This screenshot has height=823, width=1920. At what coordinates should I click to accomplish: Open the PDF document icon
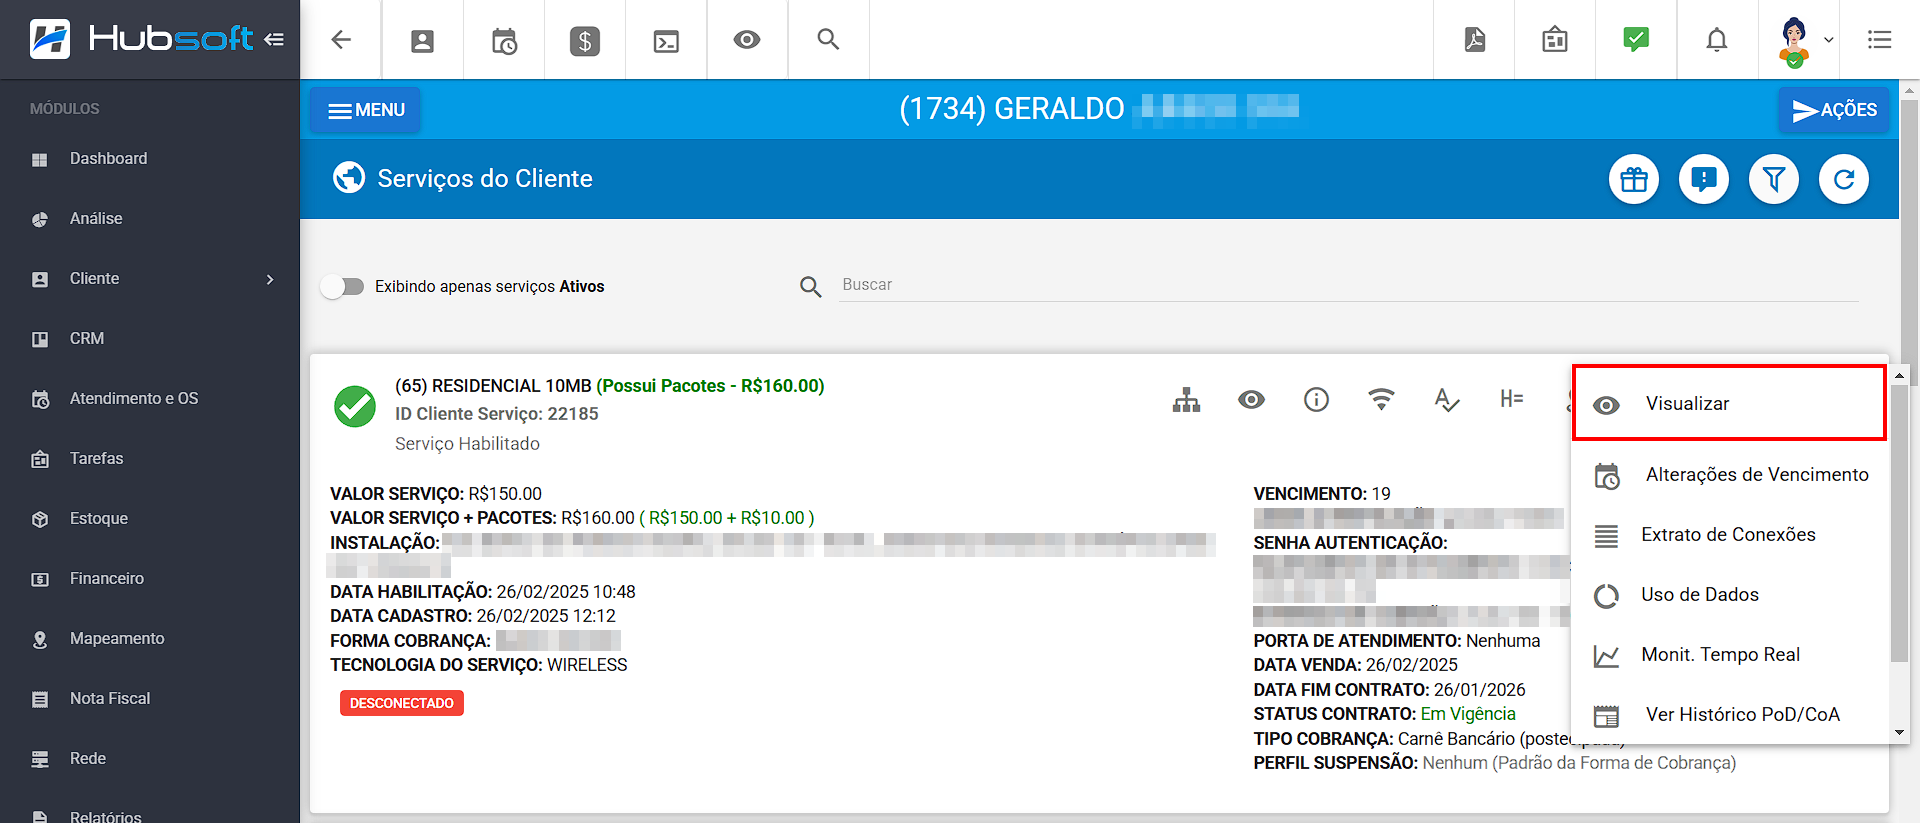point(1475,39)
